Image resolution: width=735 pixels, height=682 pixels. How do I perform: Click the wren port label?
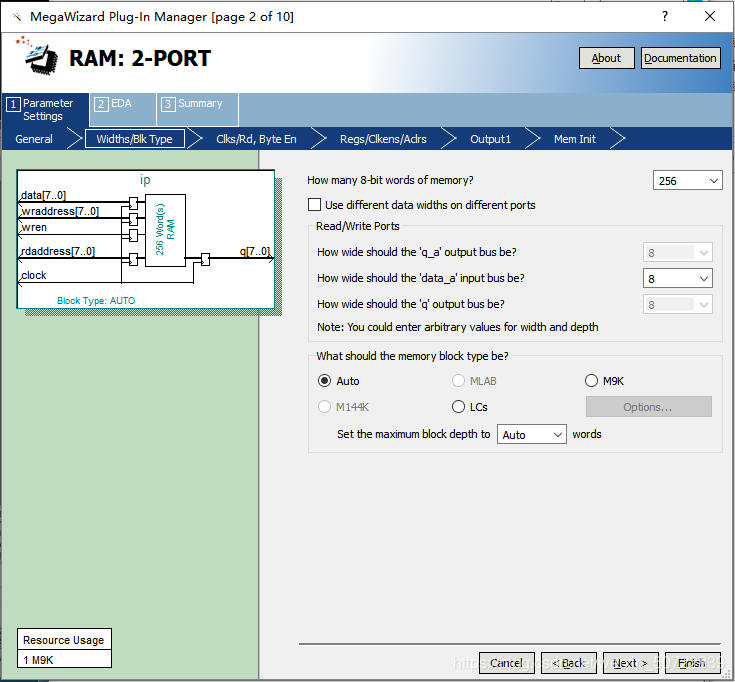coord(34,227)
